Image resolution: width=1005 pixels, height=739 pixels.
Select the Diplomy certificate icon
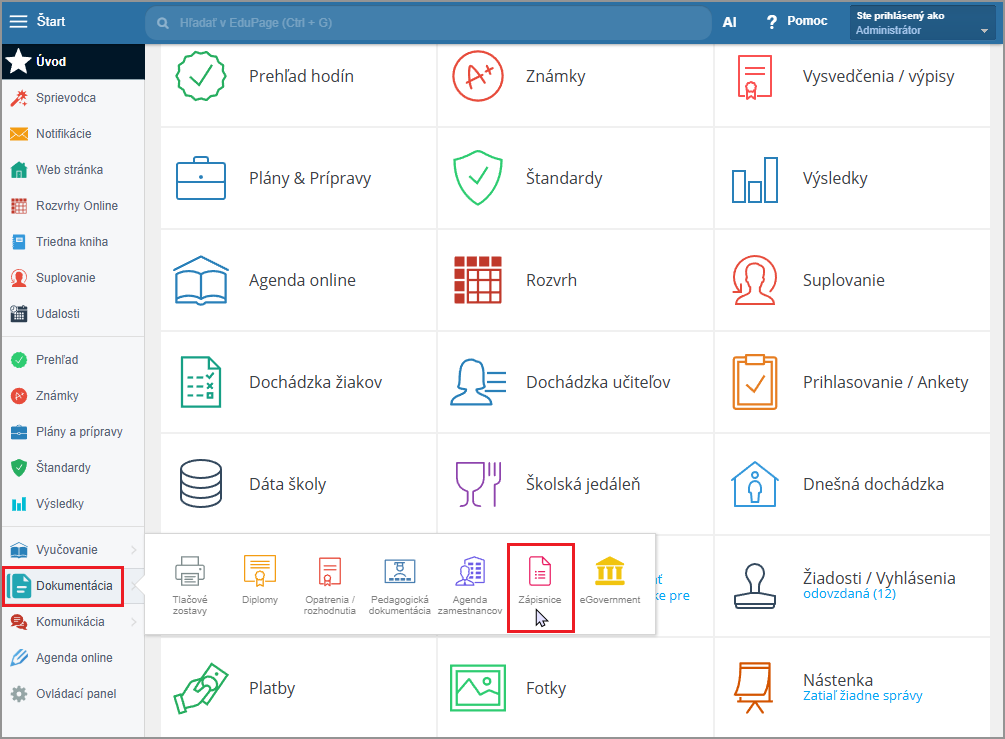260,572
